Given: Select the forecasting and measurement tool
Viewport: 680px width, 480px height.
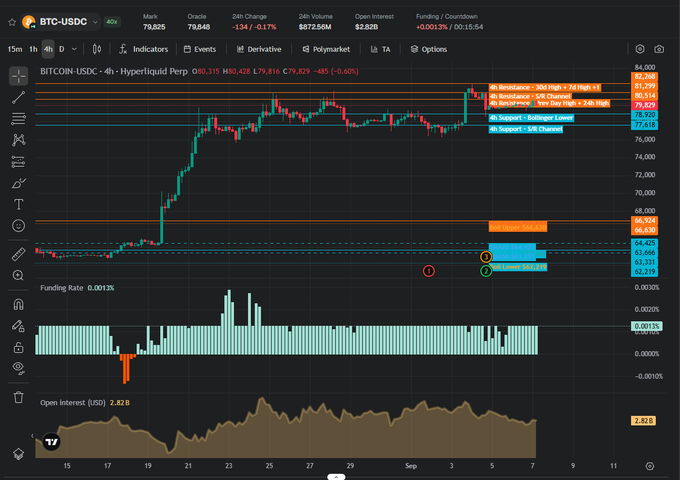Looking at the screenshot, I should [18, 162].
